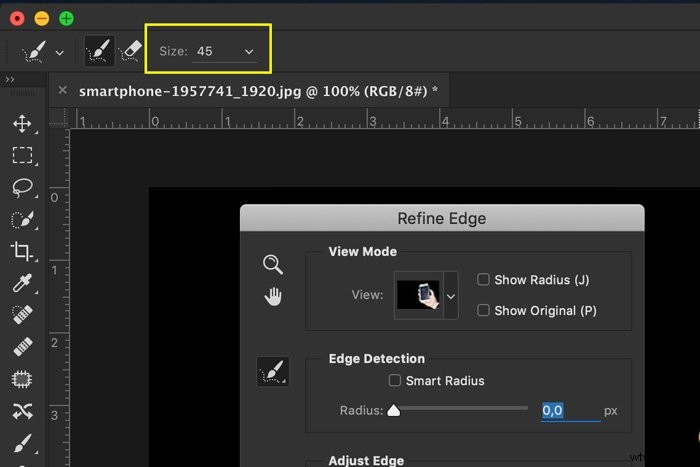
Task: Select the Lasso tool
Action: [x=22, y=188]
